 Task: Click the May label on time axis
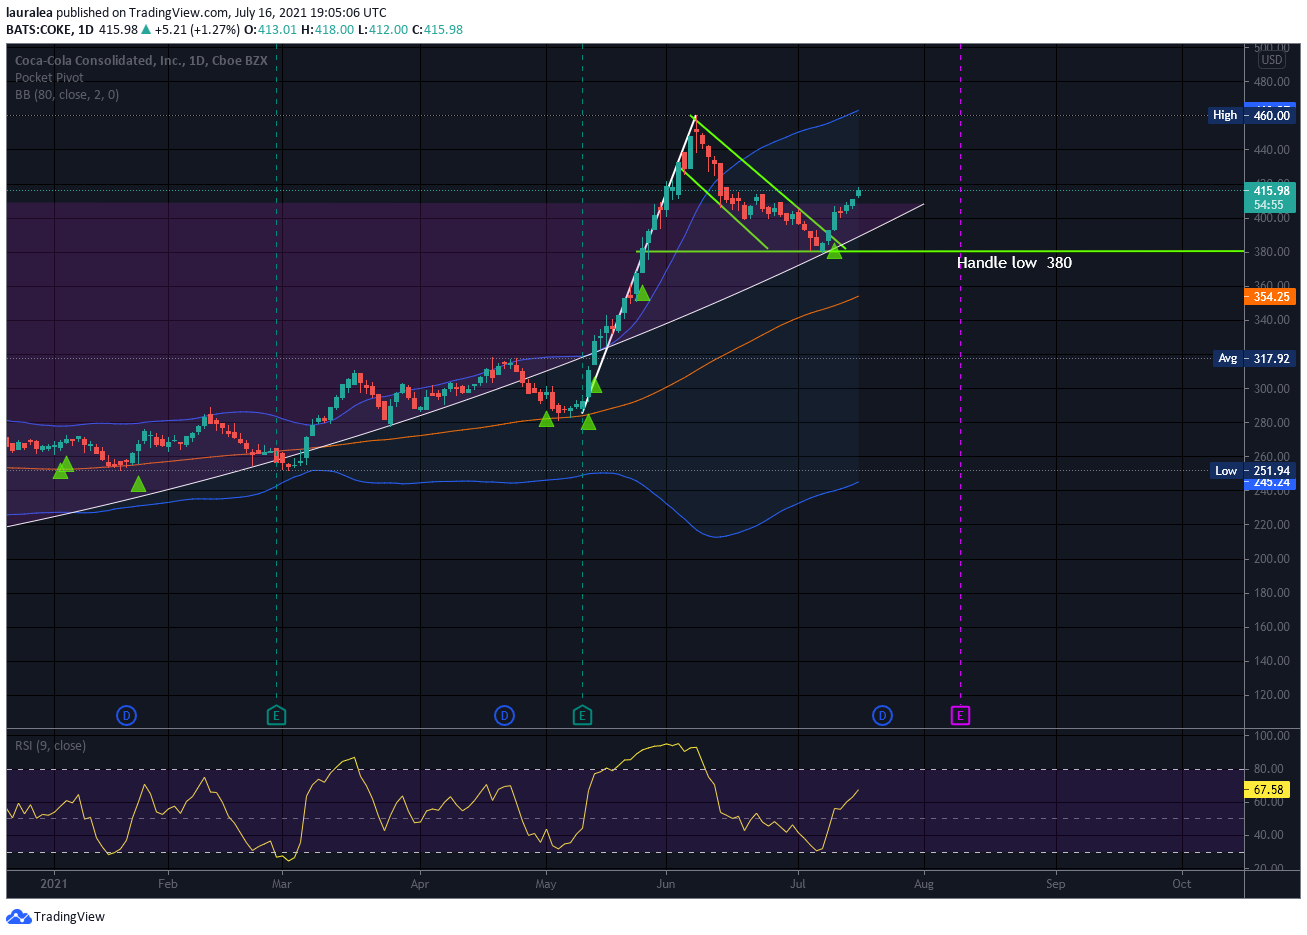coord(545,884)
